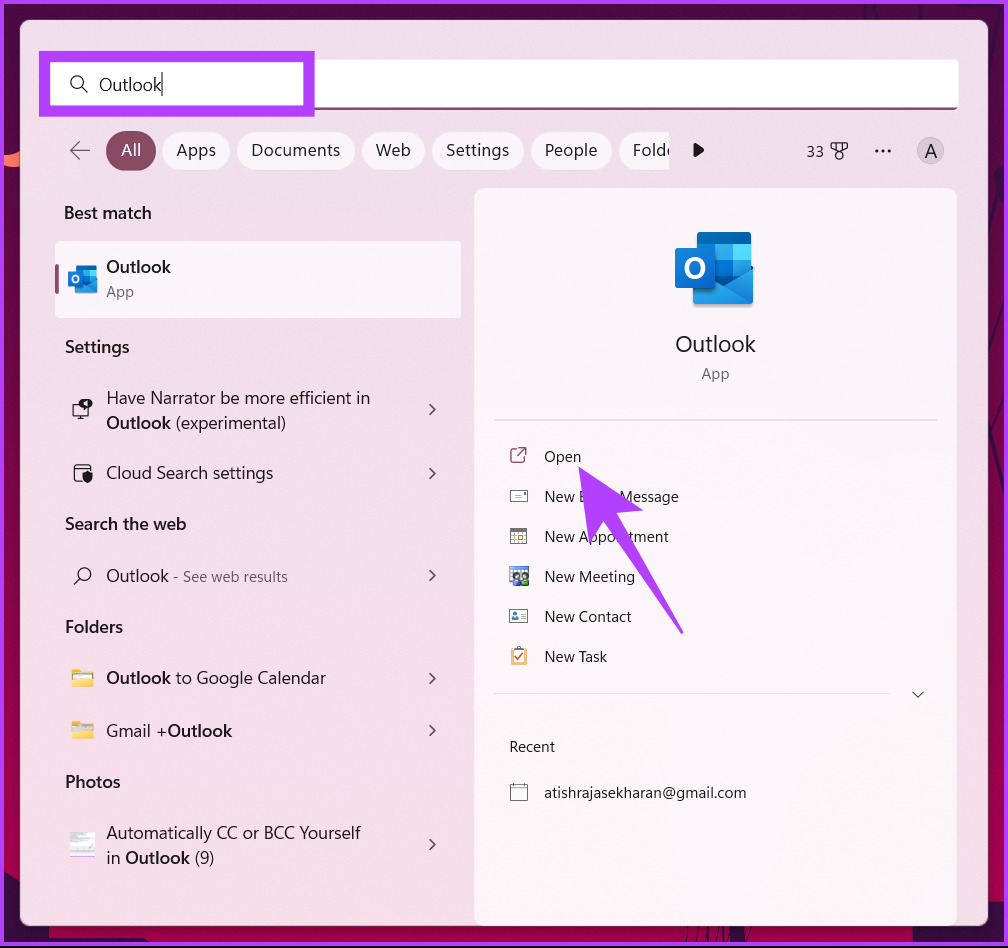Switch to the People filter tab
The width and height of the screenshot is (1008, 948).
[x=571, y=150]
